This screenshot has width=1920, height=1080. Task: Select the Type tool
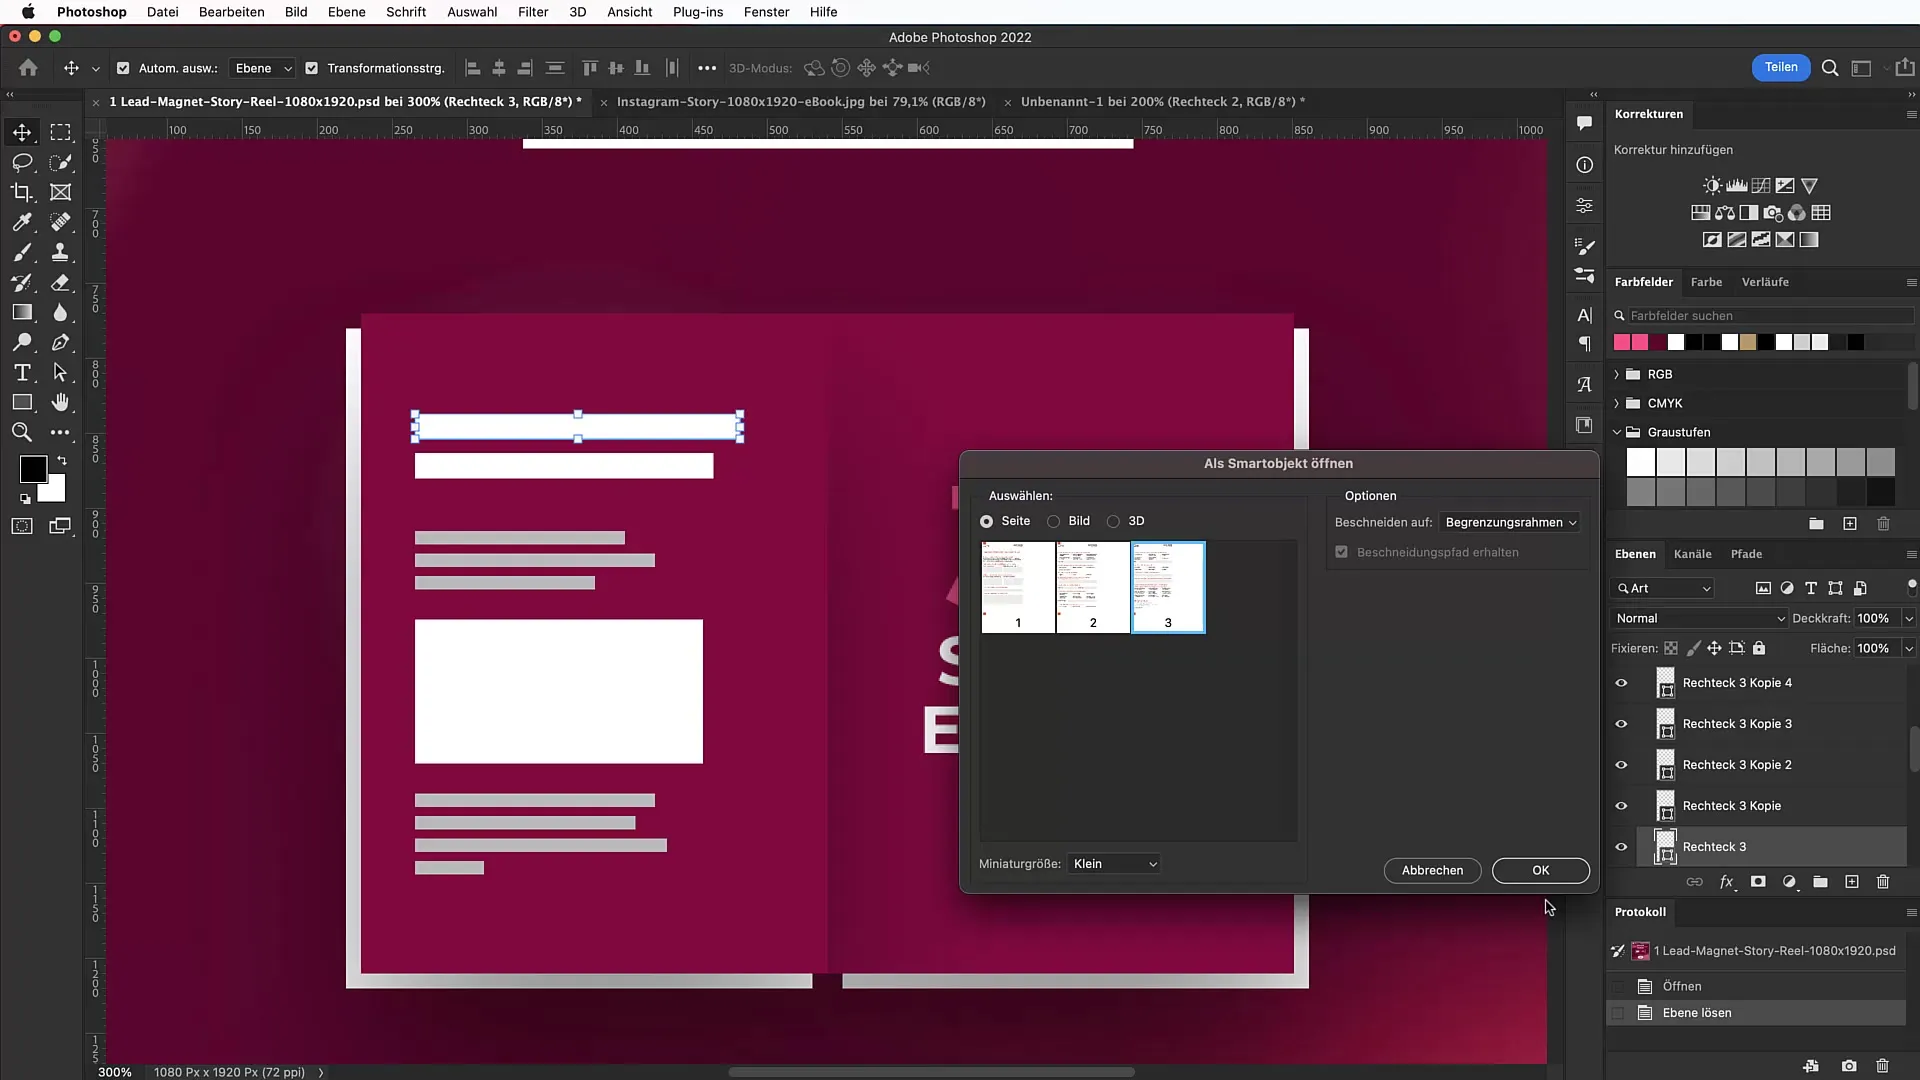click(x=22, y=372)
